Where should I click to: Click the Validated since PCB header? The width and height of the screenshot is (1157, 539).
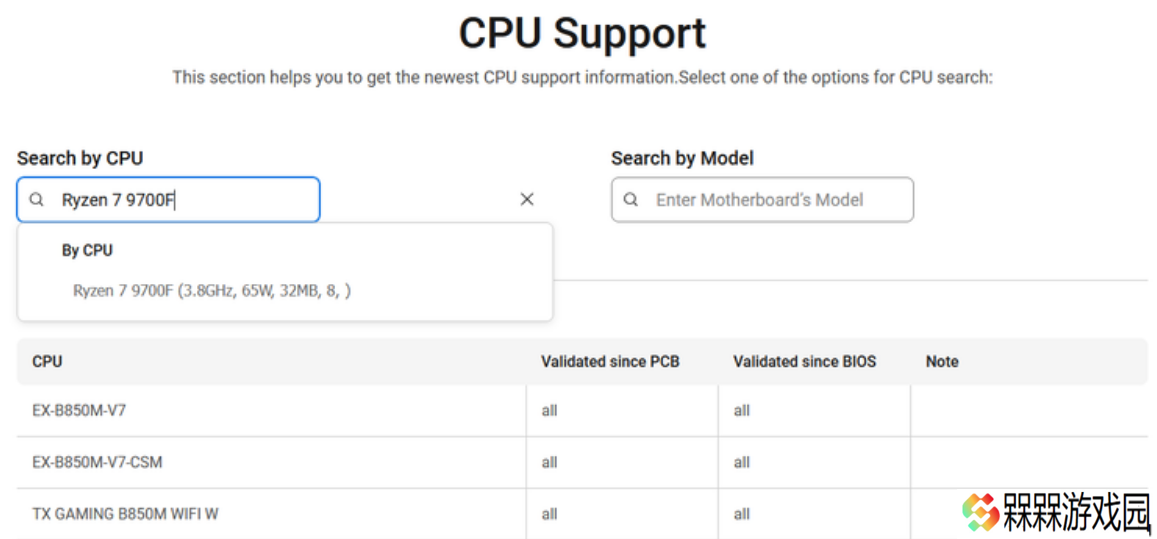tap(610, 362)
